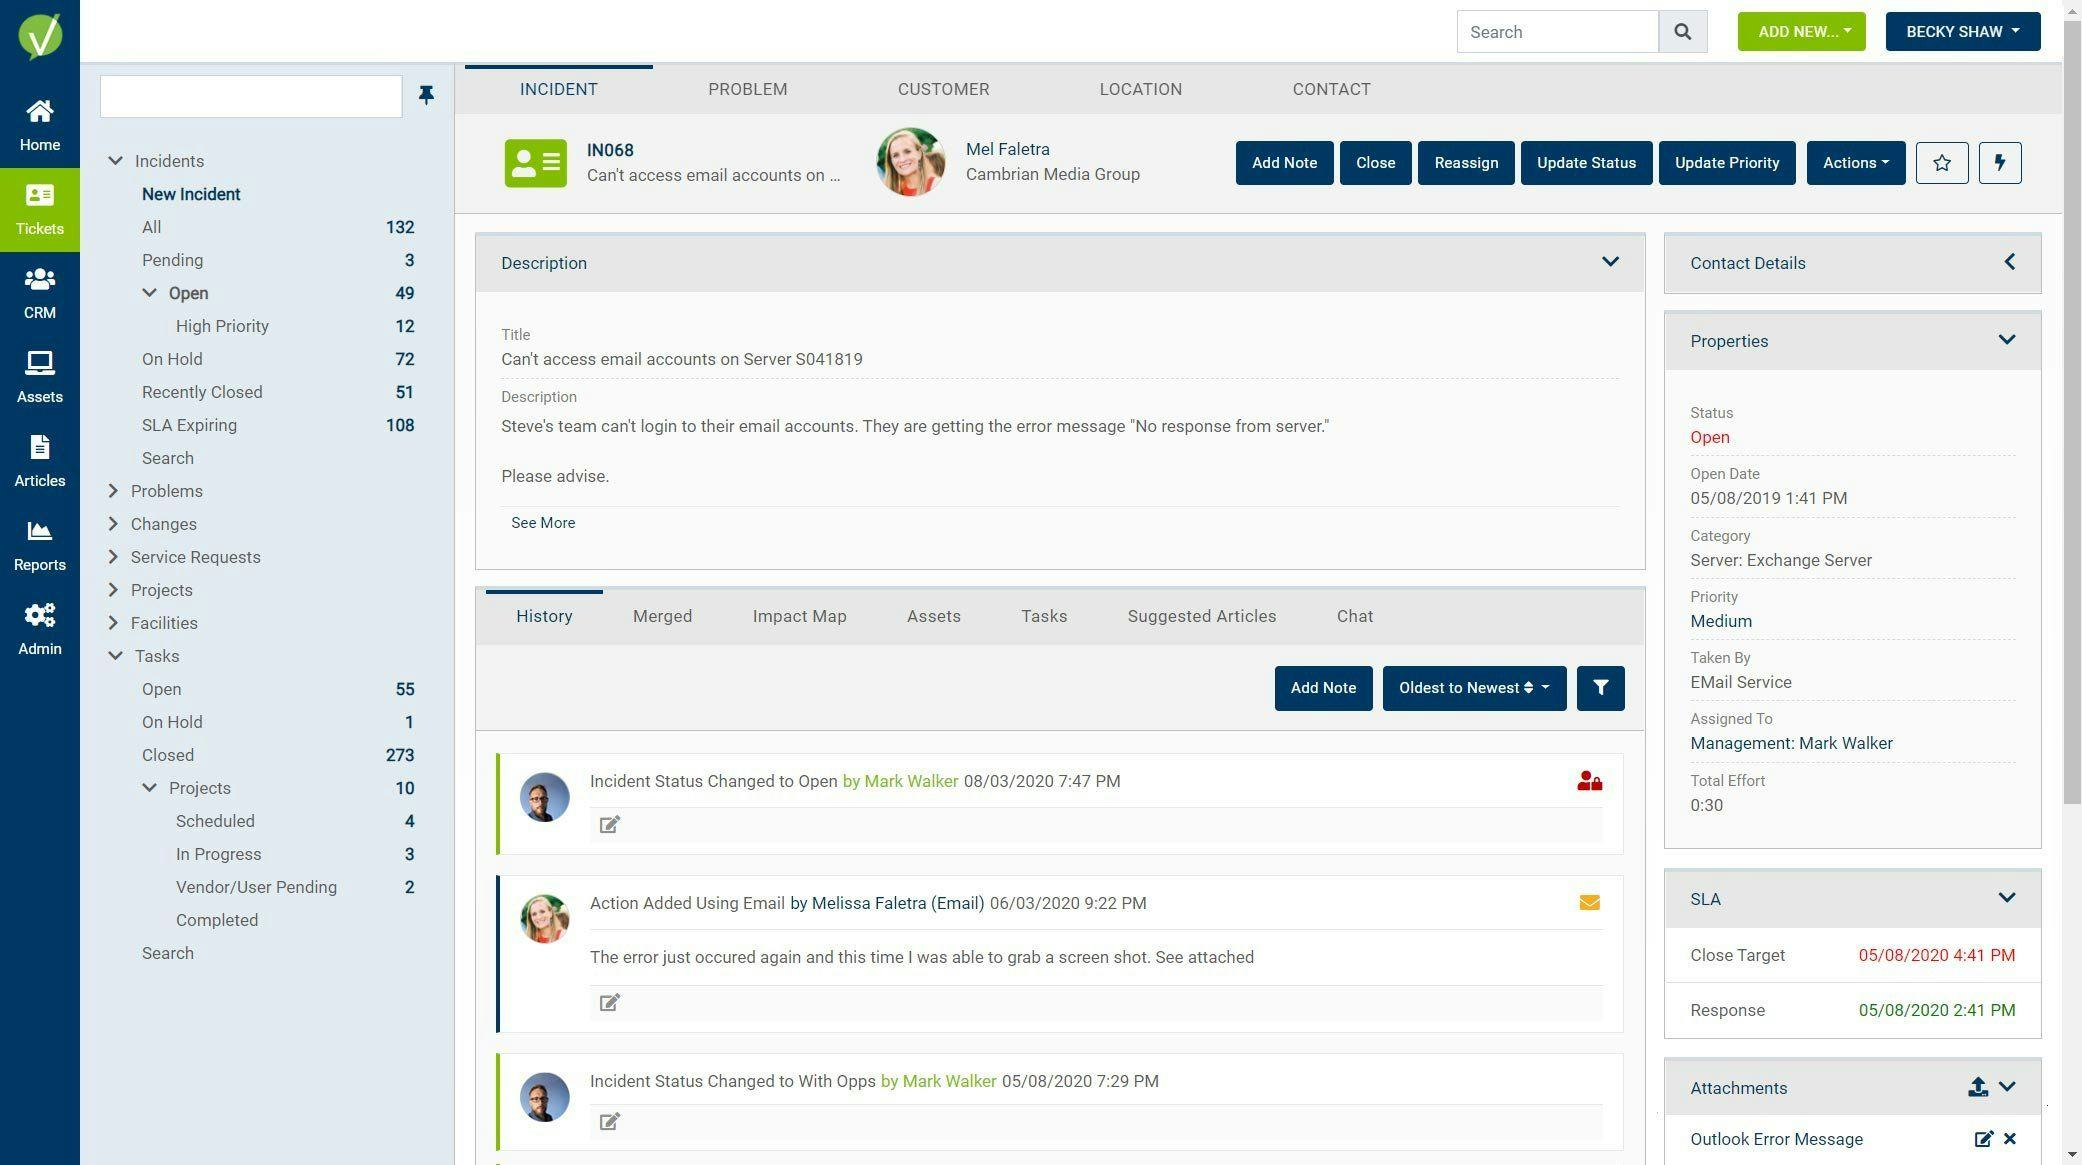
Task: Remove the Outlook Error Message attachment
Action: click(x=2010, y=1139)
